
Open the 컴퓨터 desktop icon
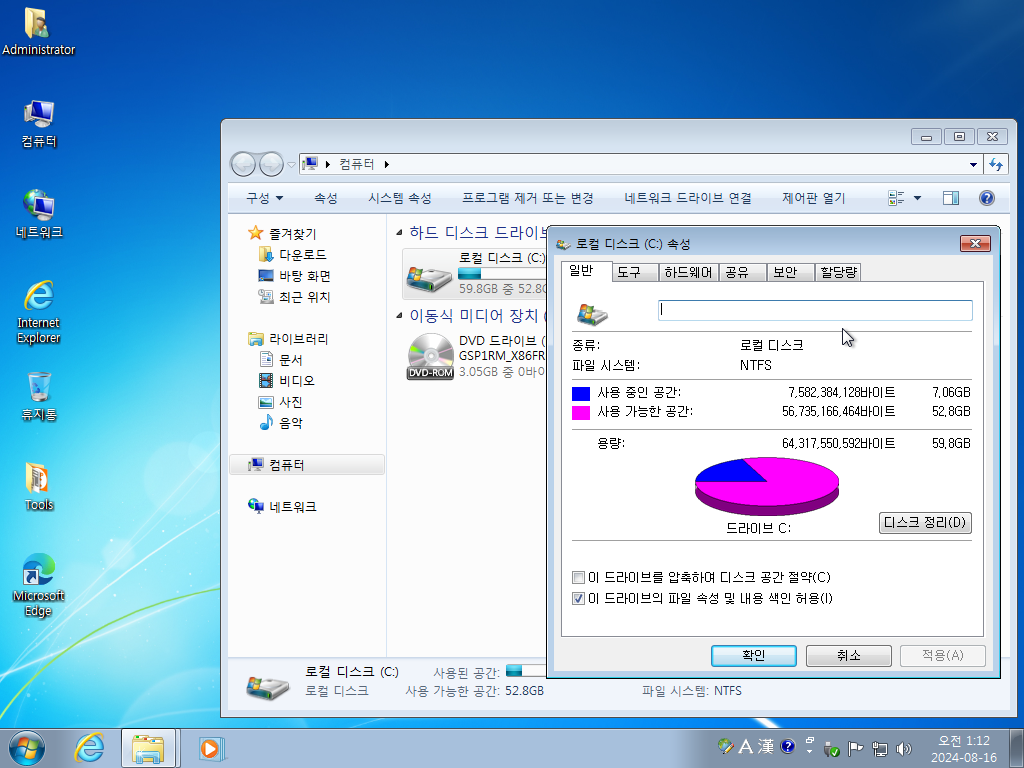click(39, 123)
